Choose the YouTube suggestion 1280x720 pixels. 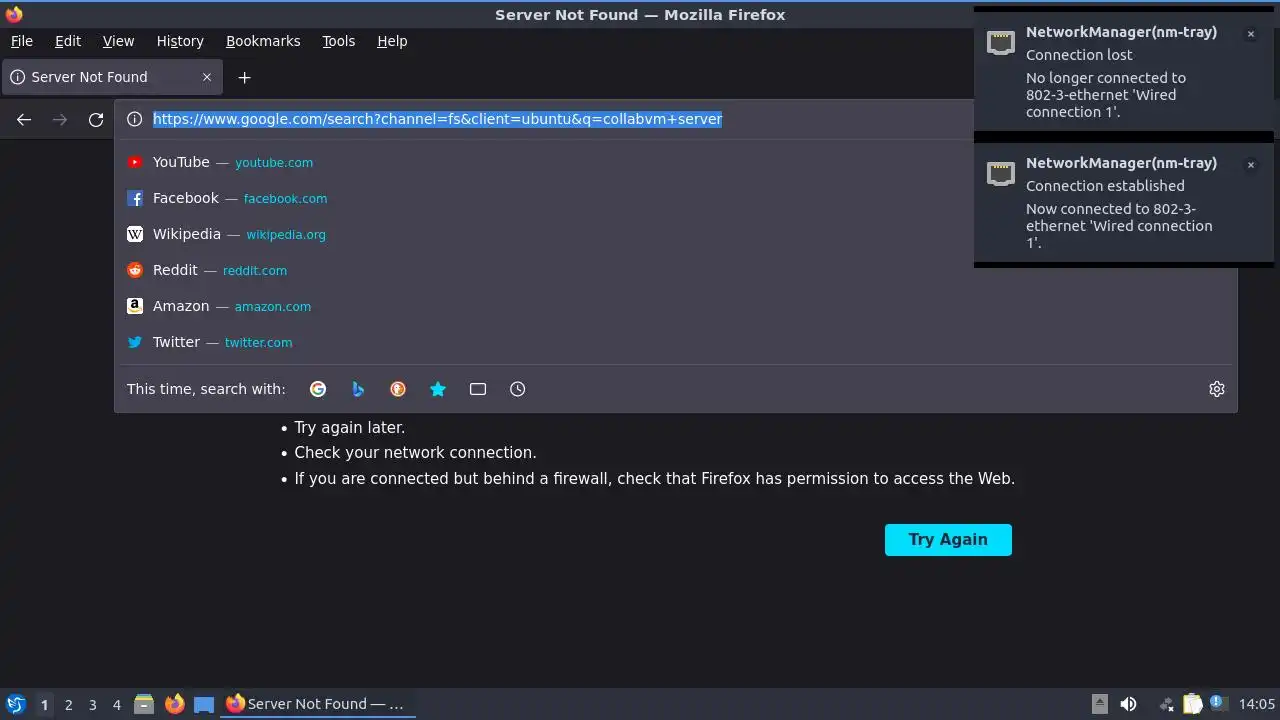click(675, 162)
